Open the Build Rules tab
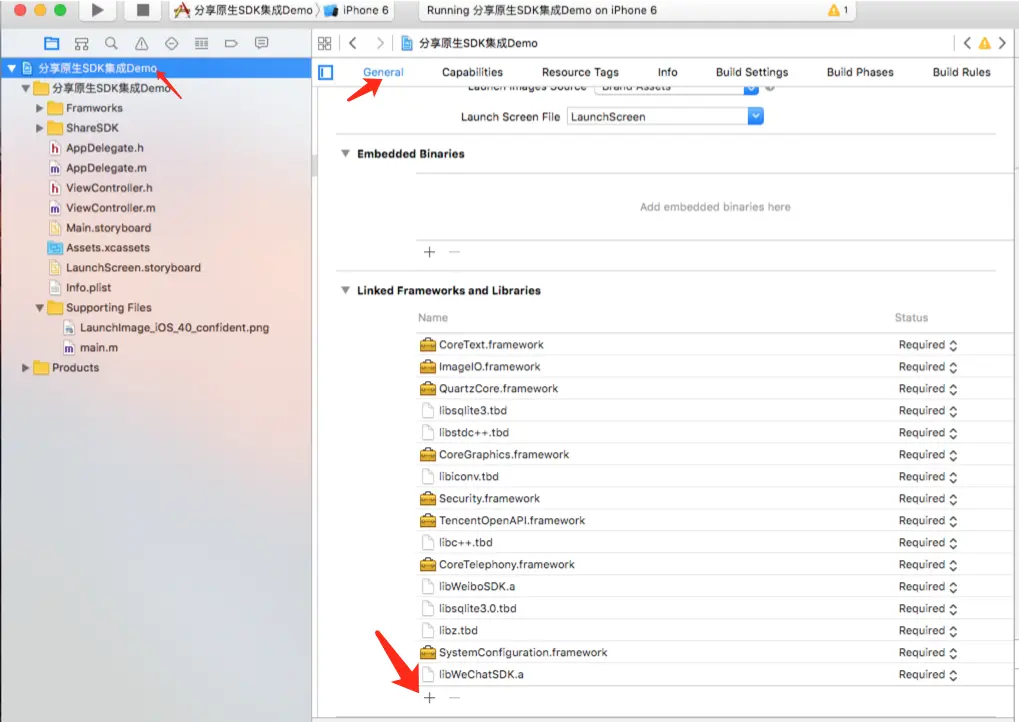 coord(961,72)
